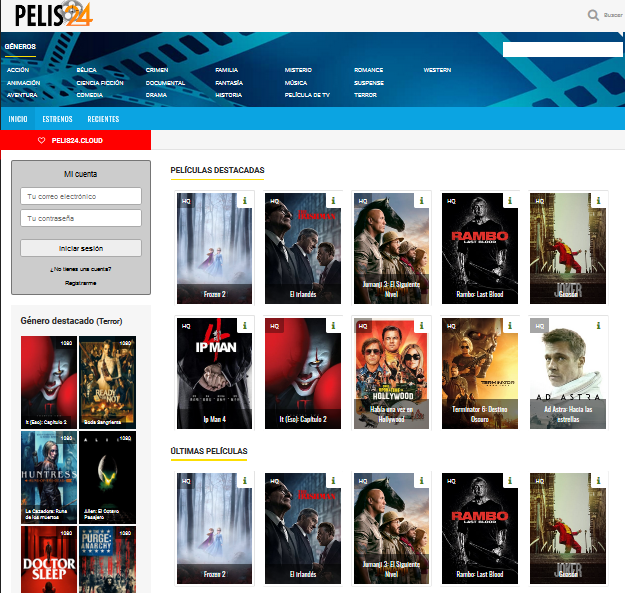
Task: Open info icon on Terminator 6 poster
Action: tap(510, 326)
